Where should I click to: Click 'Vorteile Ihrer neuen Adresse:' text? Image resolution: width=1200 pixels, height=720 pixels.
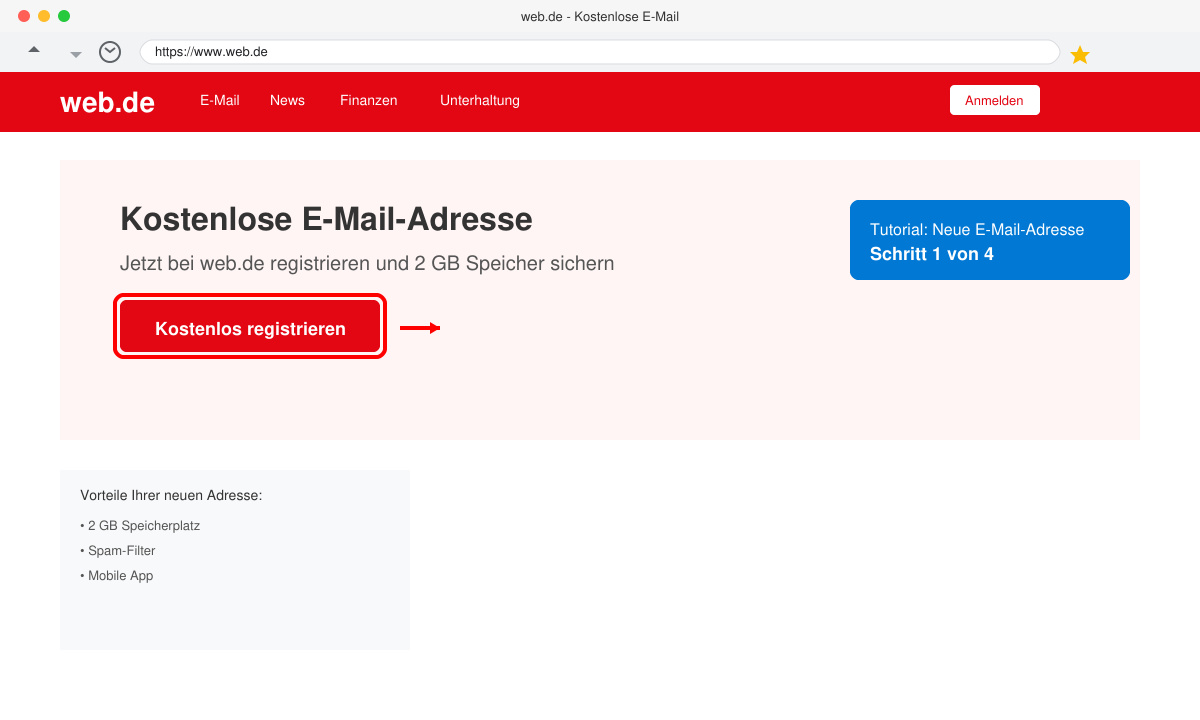[171, 495]
